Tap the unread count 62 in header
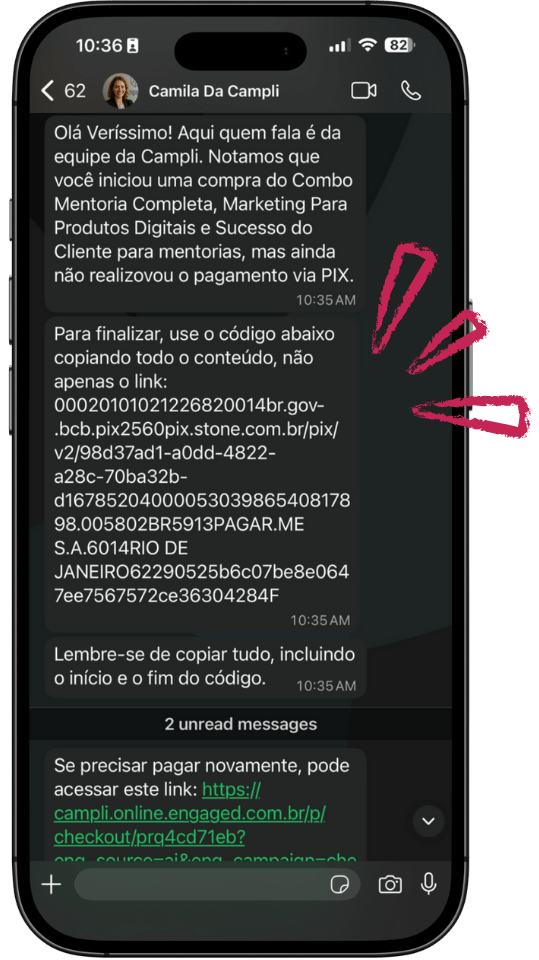The width and height of the screenshot is (539, 960). tap(75, 91)
